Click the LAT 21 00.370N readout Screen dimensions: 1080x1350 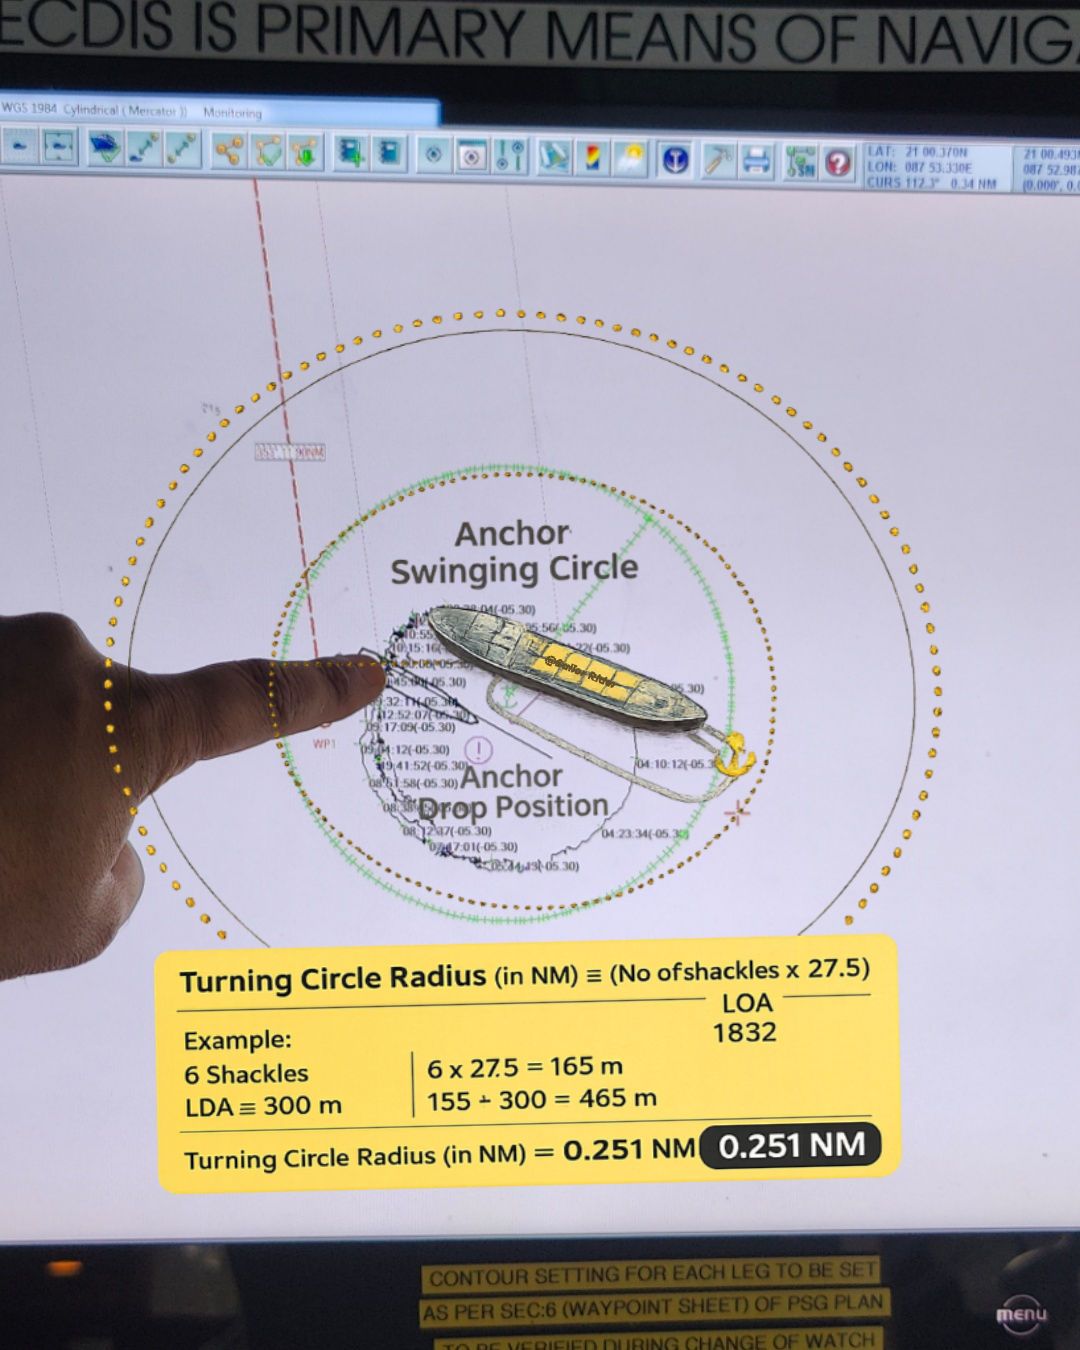coord(917,152)
